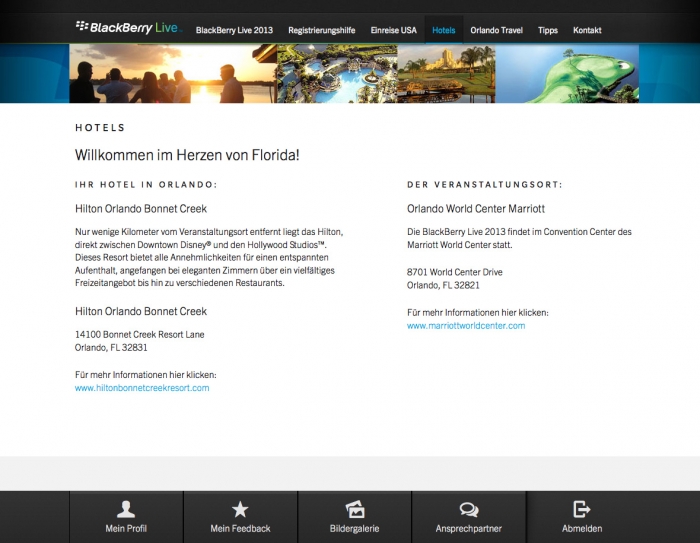Visit the www.marriottworldcenter.com link
700x543 pixels.
[x=466, y=326]
